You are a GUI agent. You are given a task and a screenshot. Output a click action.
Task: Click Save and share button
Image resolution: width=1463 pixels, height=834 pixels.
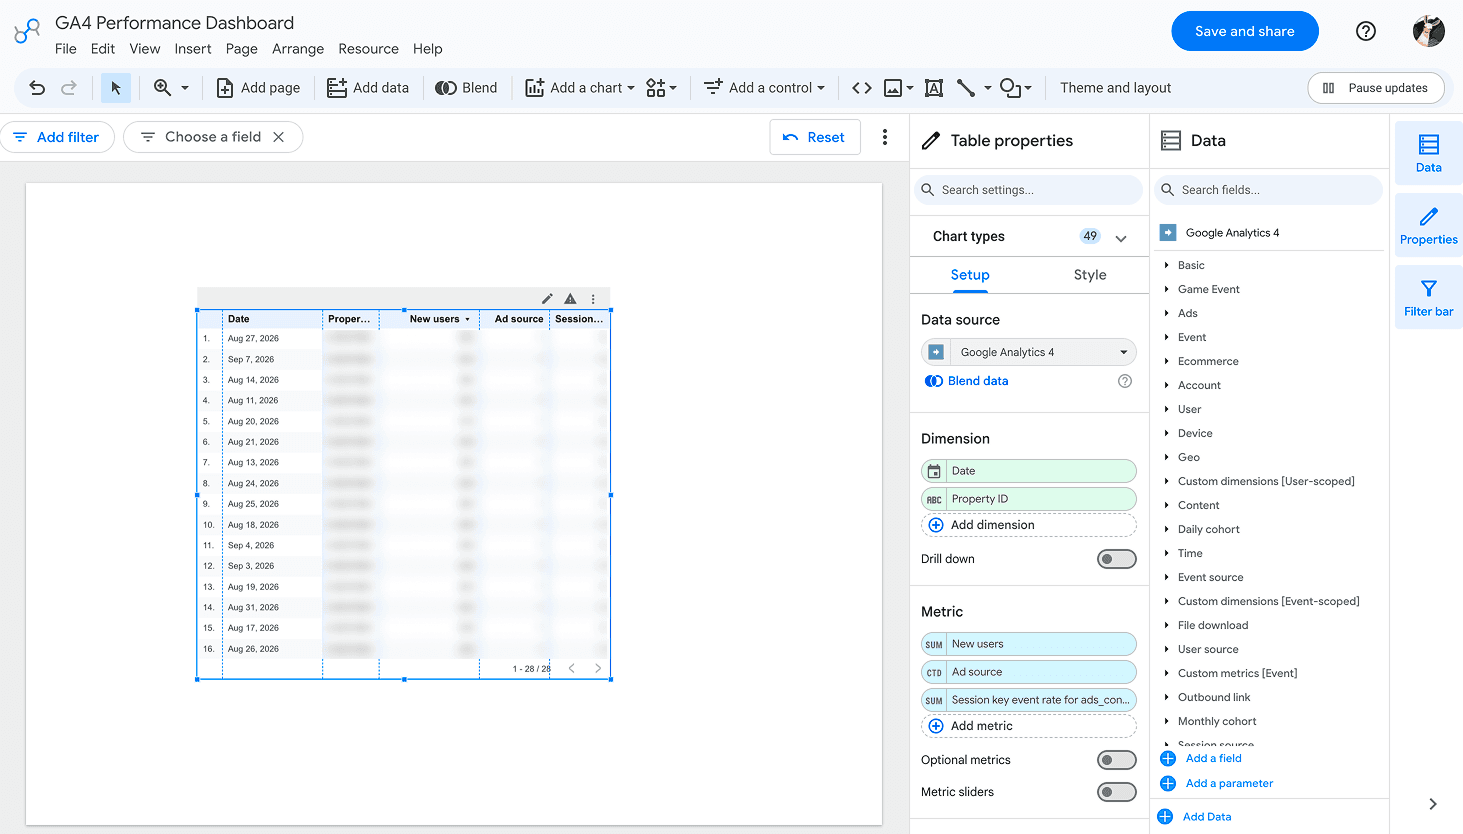point(1245,31)
